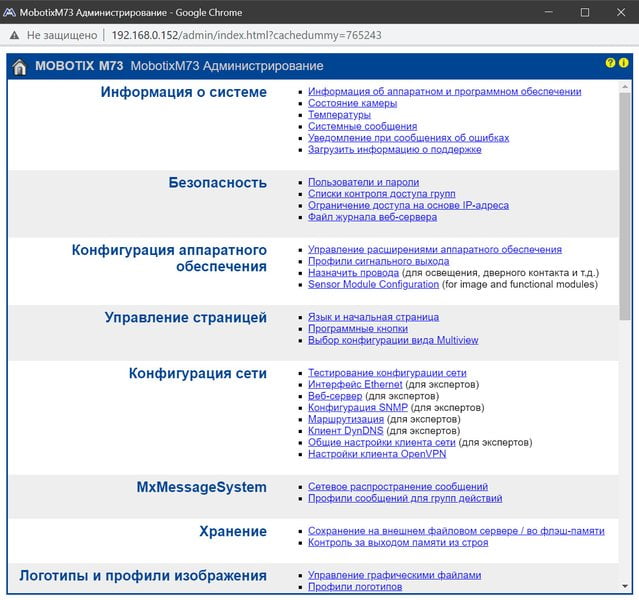Open the Пользователи и пароли link

(364, 182)
